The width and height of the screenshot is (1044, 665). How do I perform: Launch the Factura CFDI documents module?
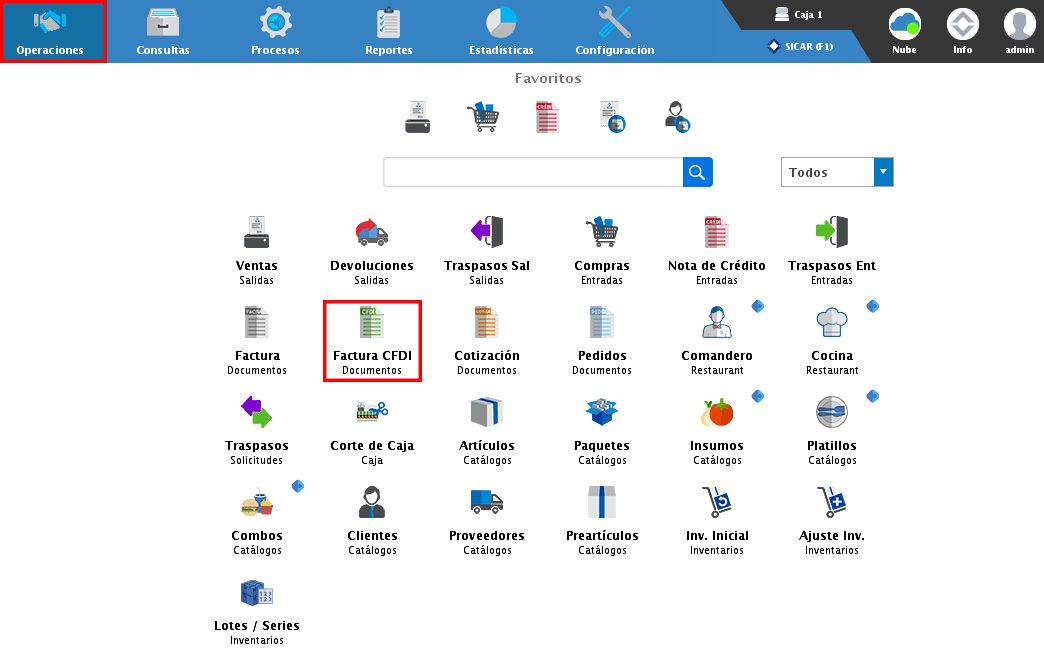point(371,325)
